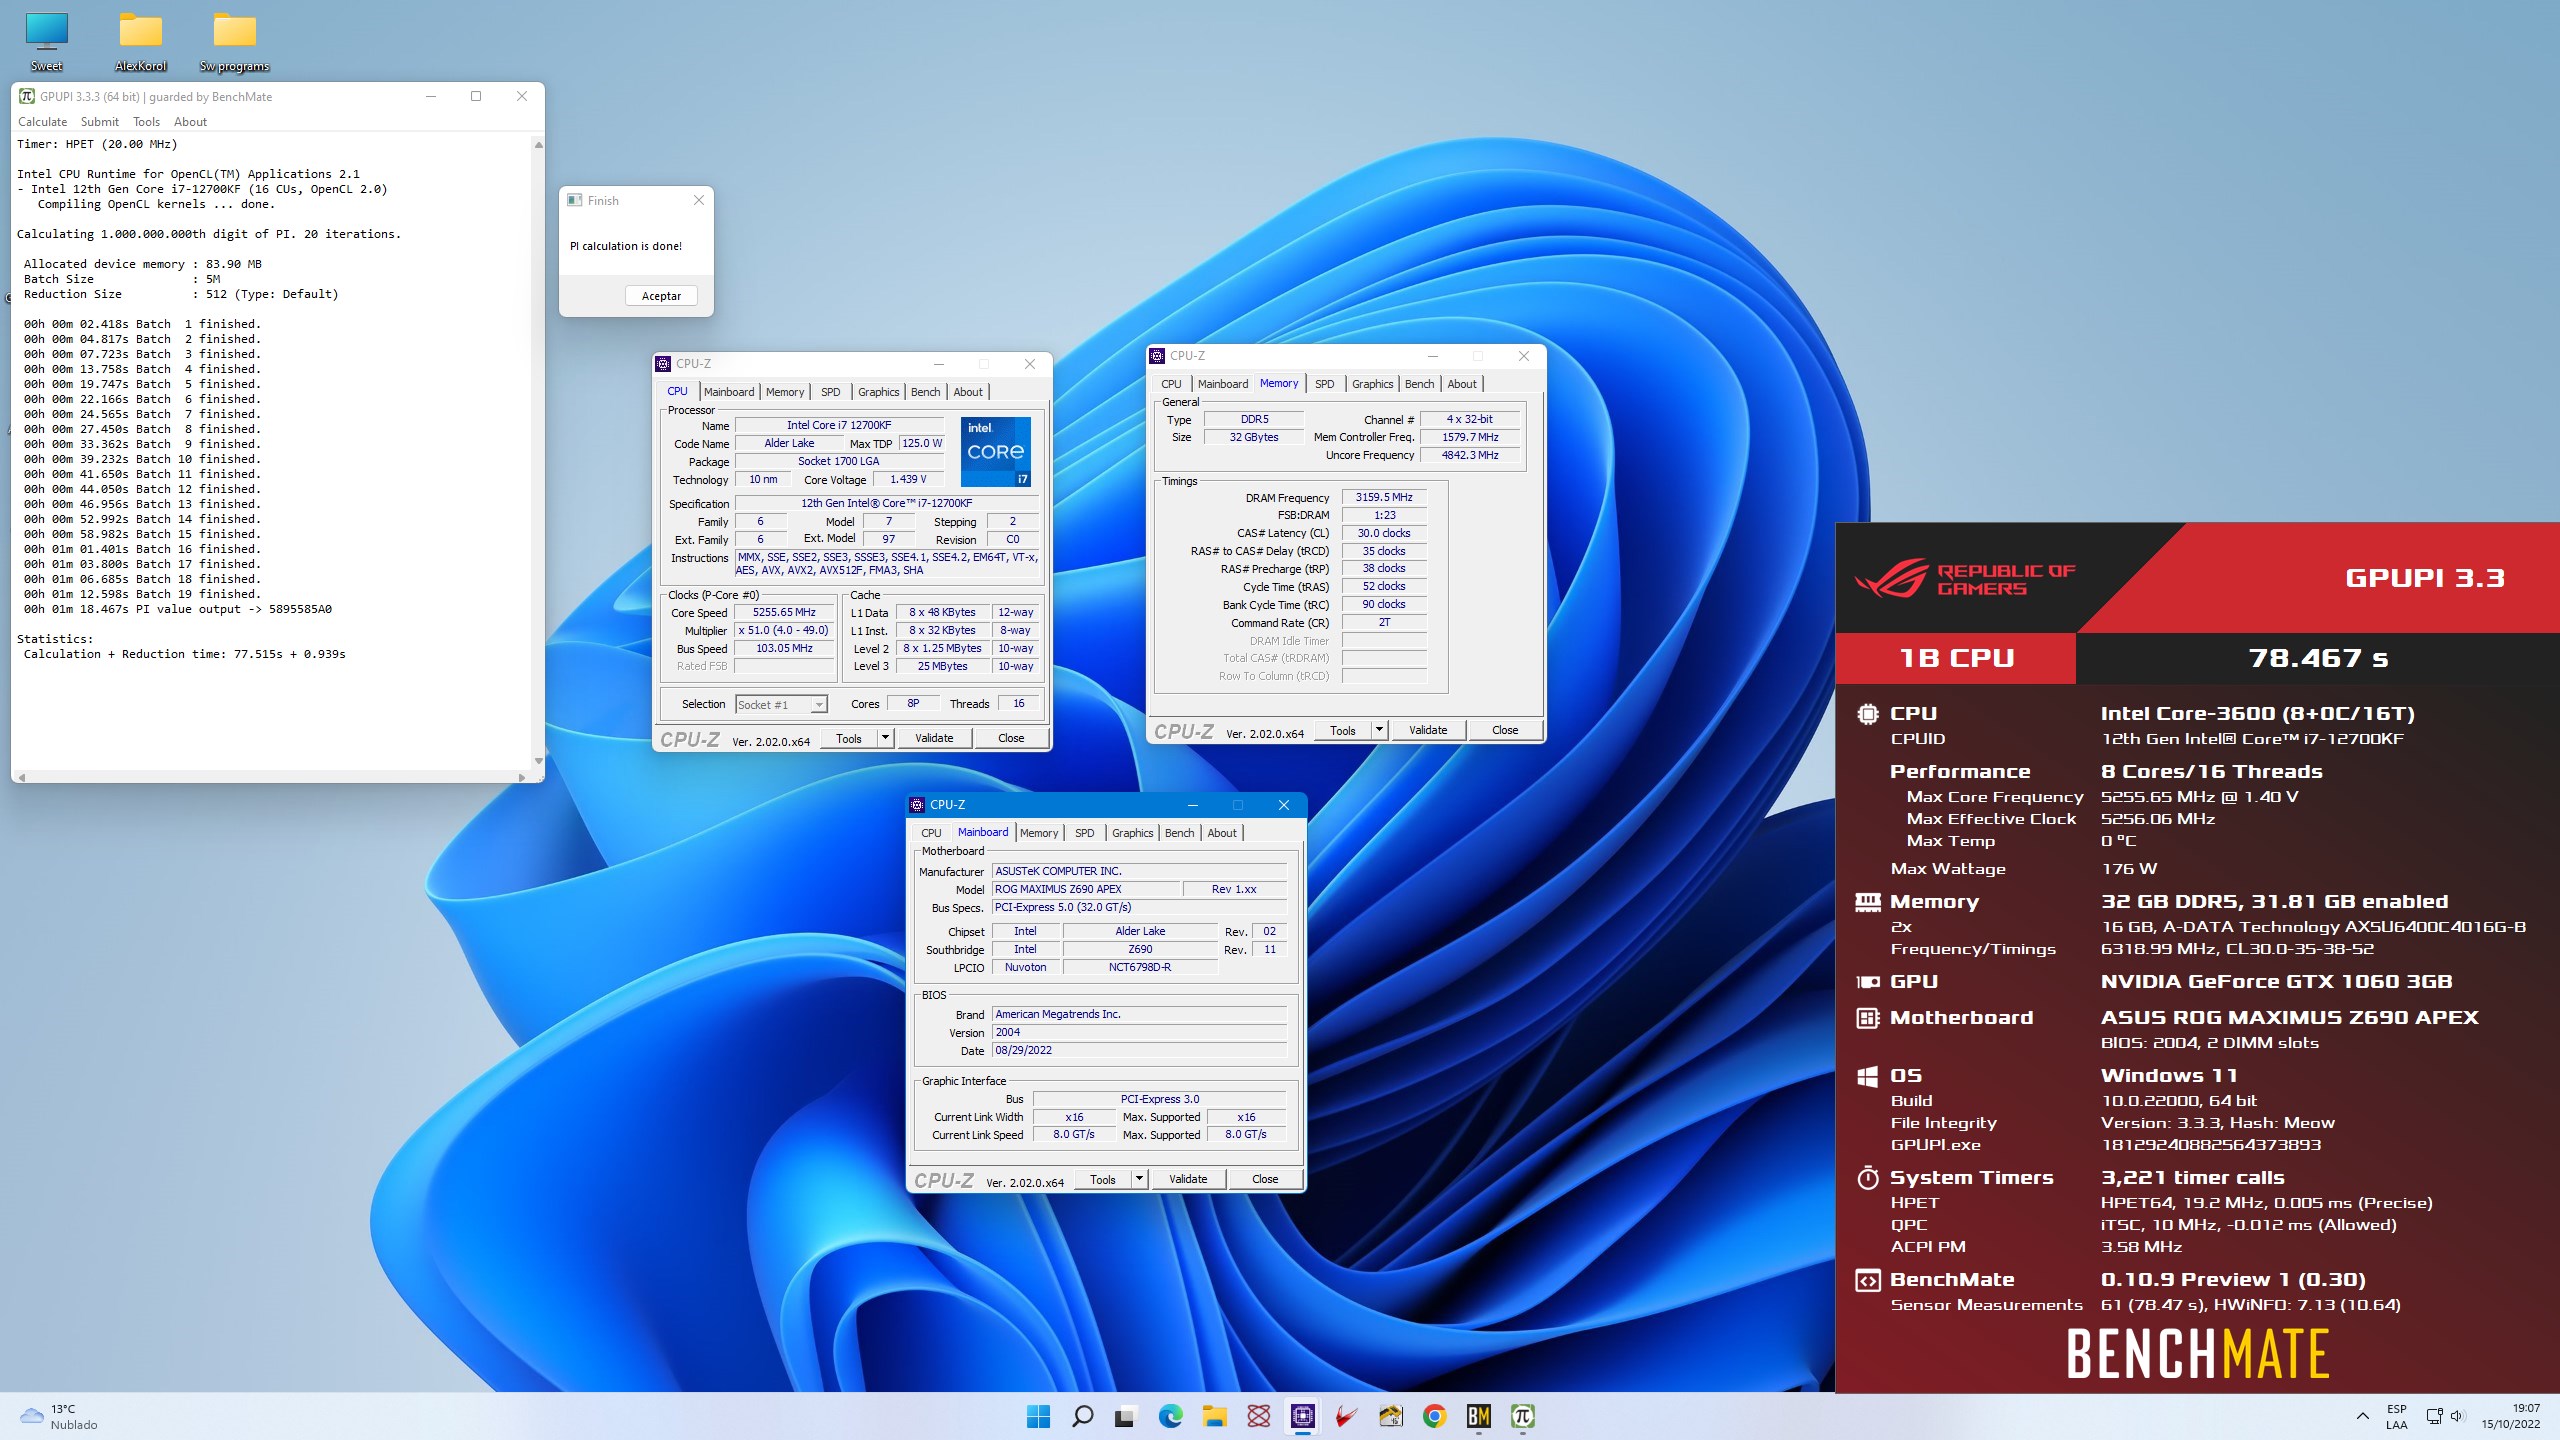The image size is (2560, 1440).
Task: Open About menu in GPUPI
Action: (190, 122)
